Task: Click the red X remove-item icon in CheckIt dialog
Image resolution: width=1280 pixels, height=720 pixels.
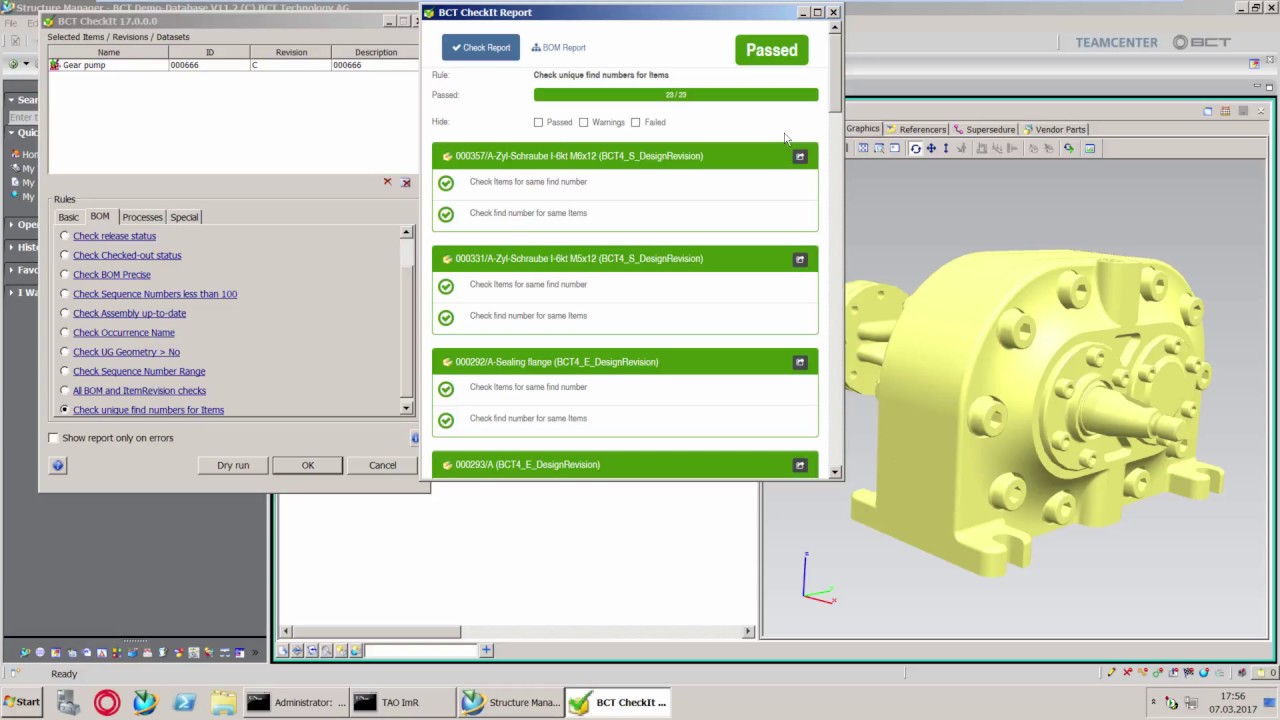Action: point(388,182)
